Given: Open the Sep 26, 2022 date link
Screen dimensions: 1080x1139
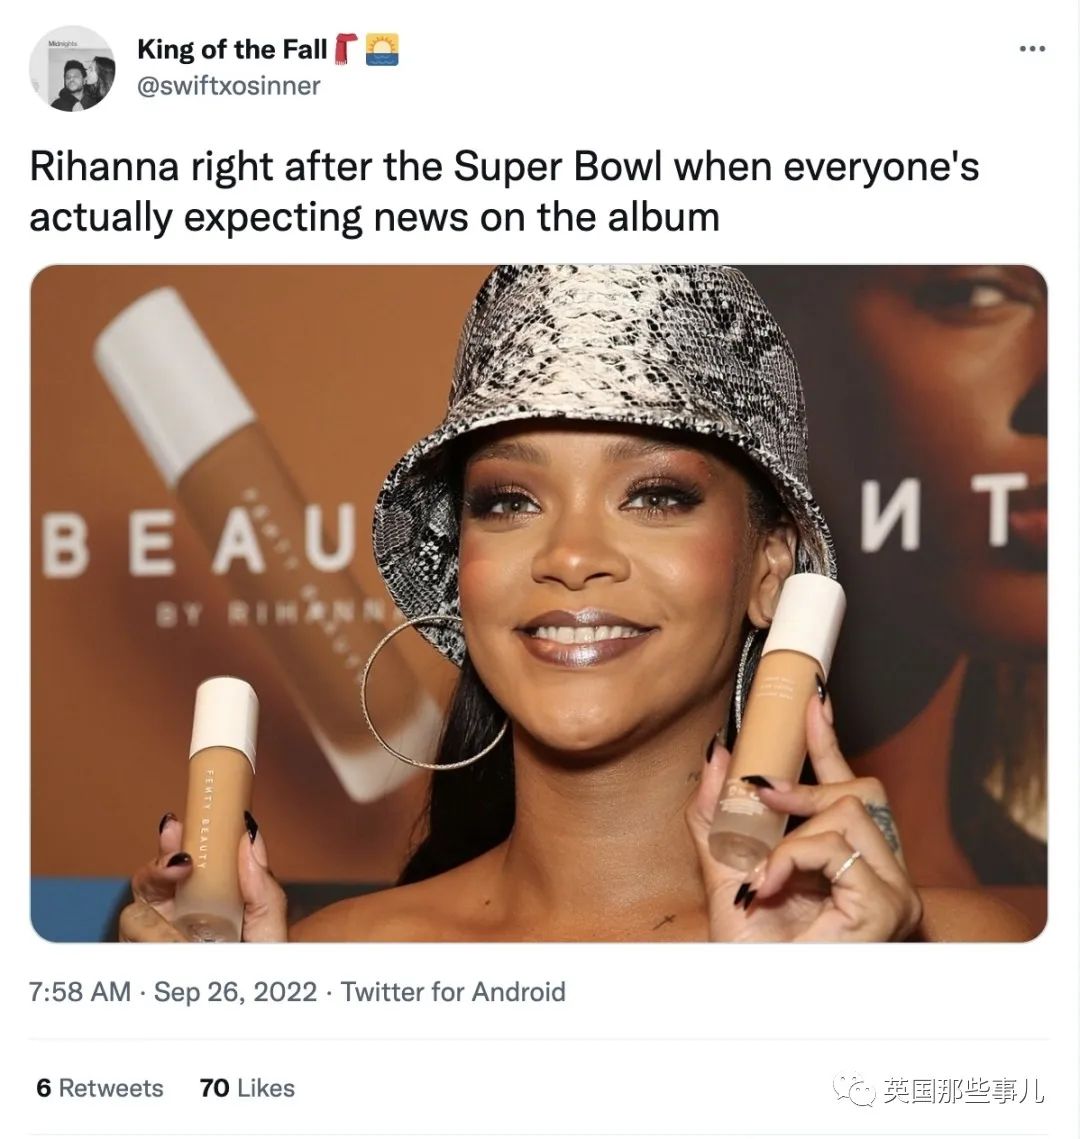Looking at the screenshot, I should [x=235, y=992].
